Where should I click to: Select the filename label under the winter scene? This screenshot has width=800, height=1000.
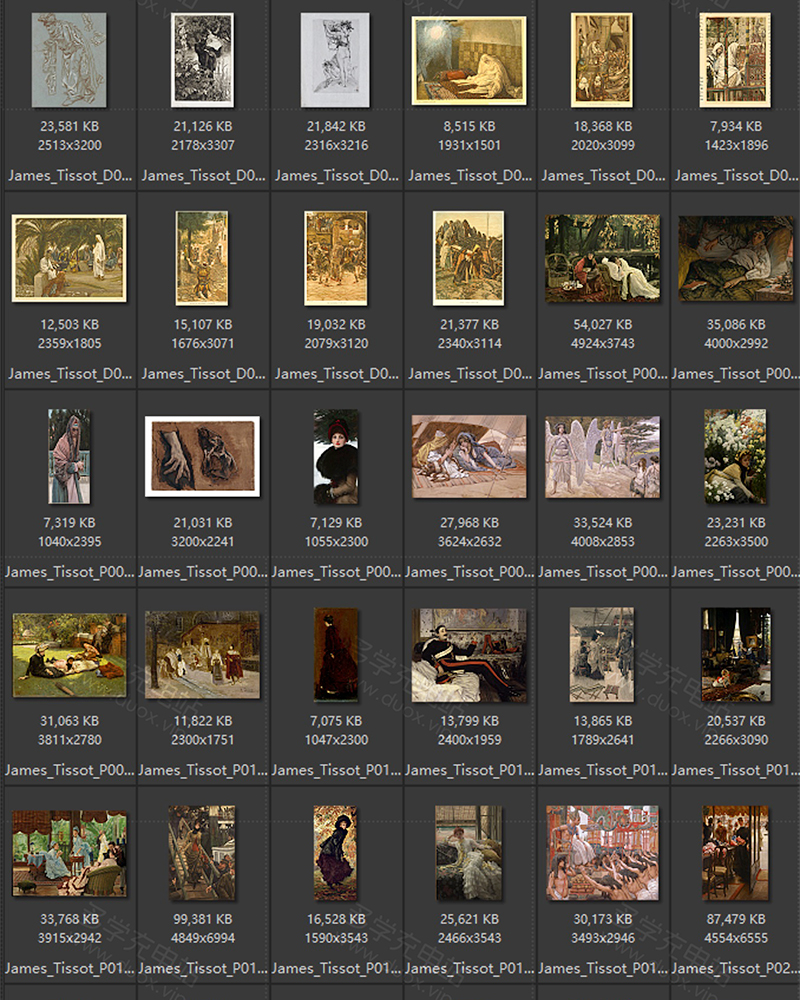pyautogui.click(x=603, y=770)
